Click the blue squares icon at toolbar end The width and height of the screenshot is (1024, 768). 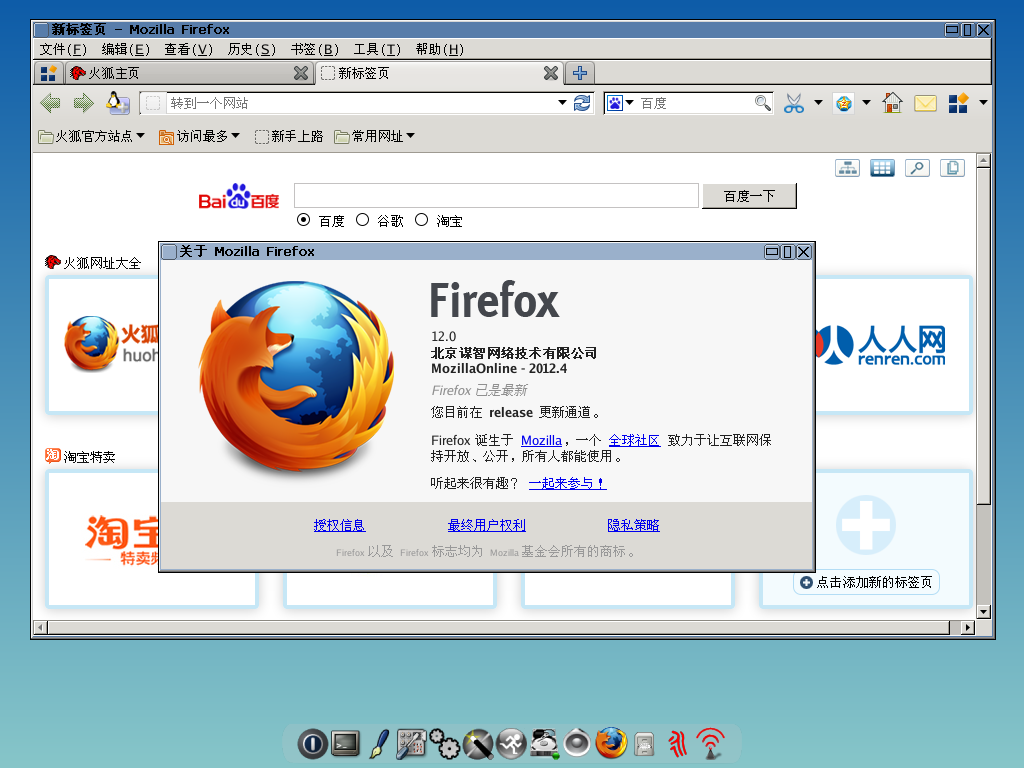958,103
